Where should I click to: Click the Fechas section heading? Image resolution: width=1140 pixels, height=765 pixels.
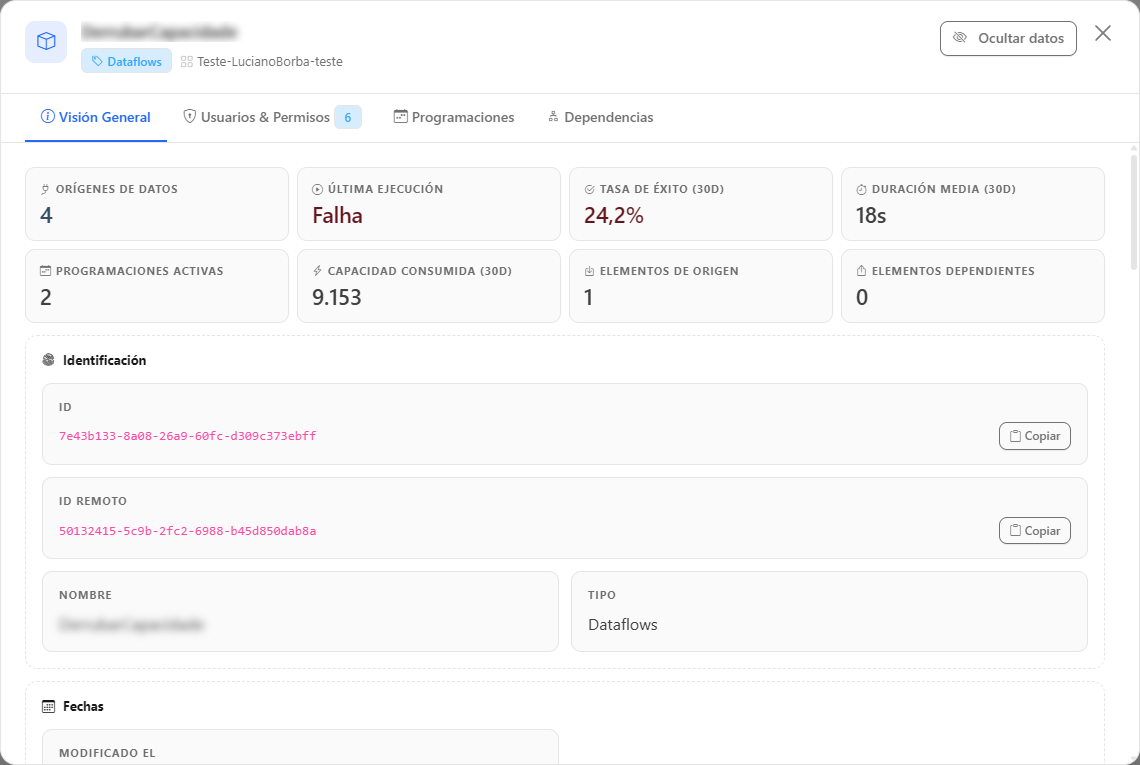pyautogui.click(x=84, y=706)
